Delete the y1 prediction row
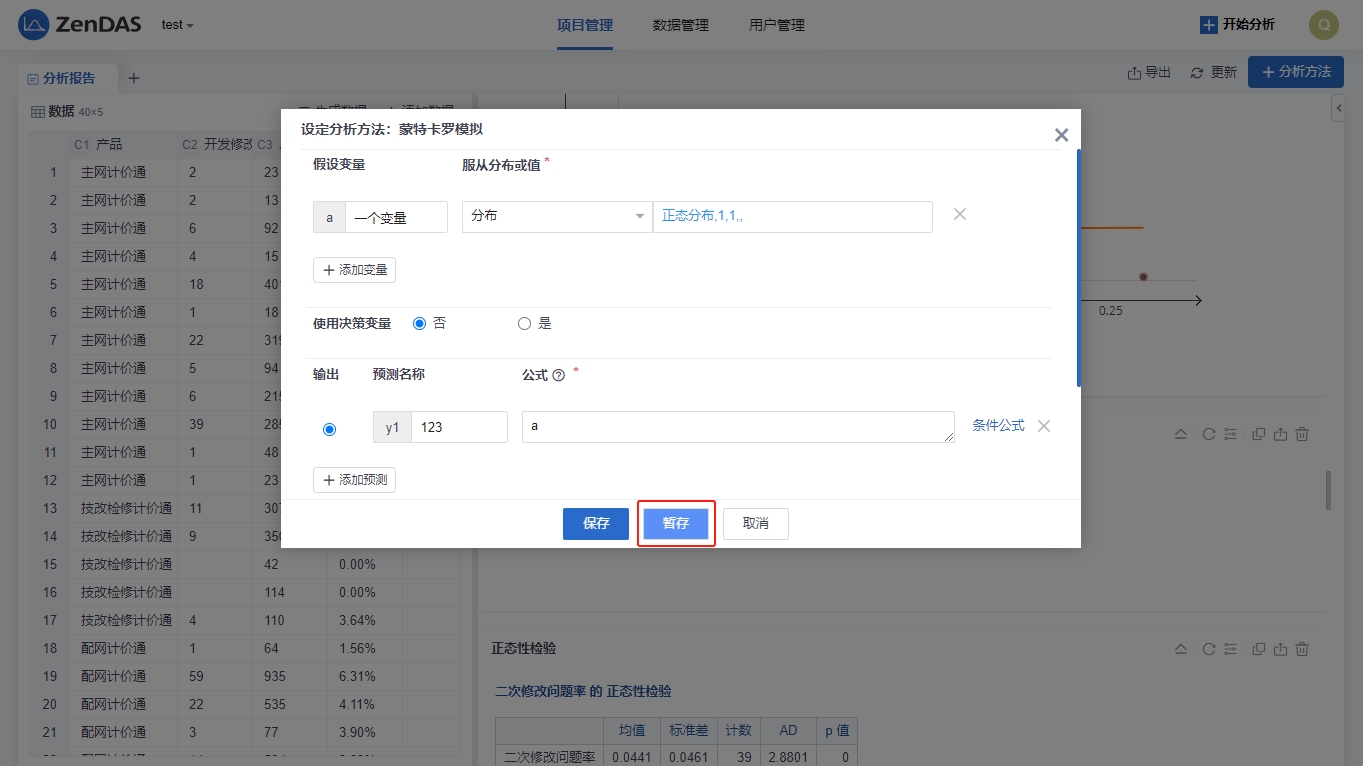The height and width of the screenshot is (766, 1363). 1043,426
